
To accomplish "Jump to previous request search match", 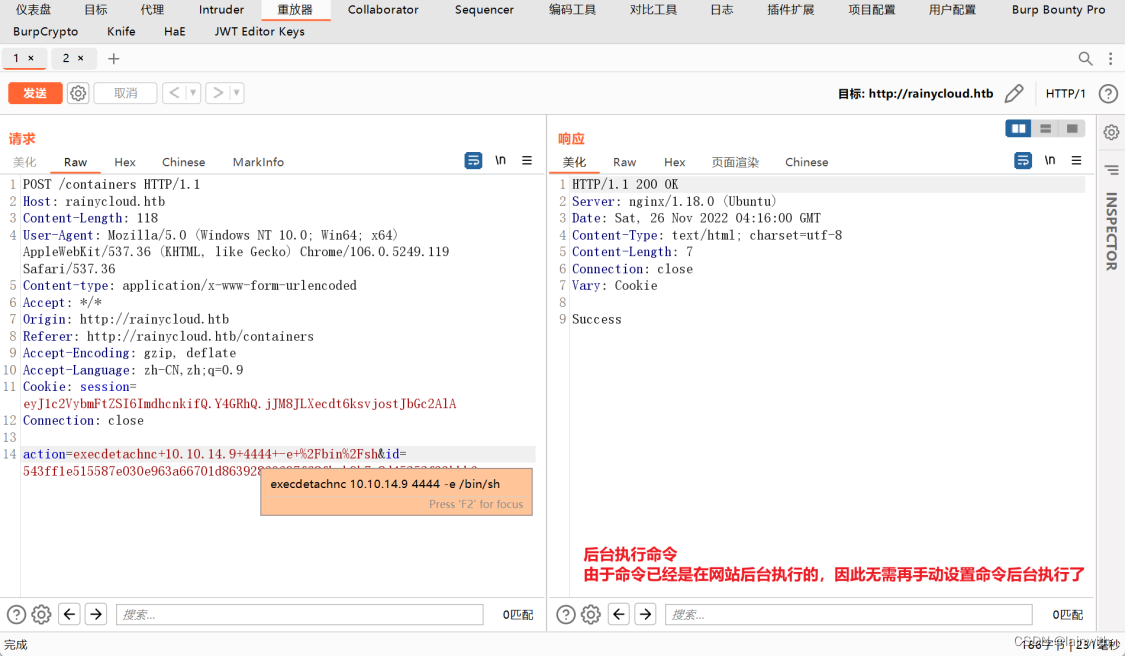I will [70, 614].
